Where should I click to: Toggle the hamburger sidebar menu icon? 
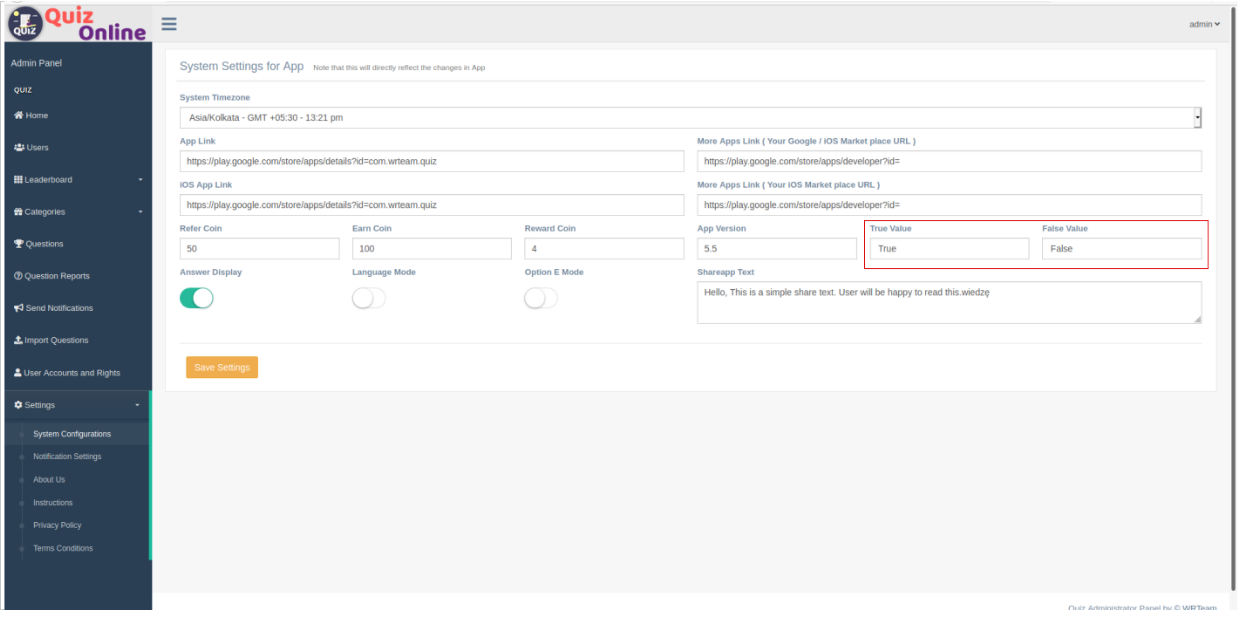click(x=169, y=24)
